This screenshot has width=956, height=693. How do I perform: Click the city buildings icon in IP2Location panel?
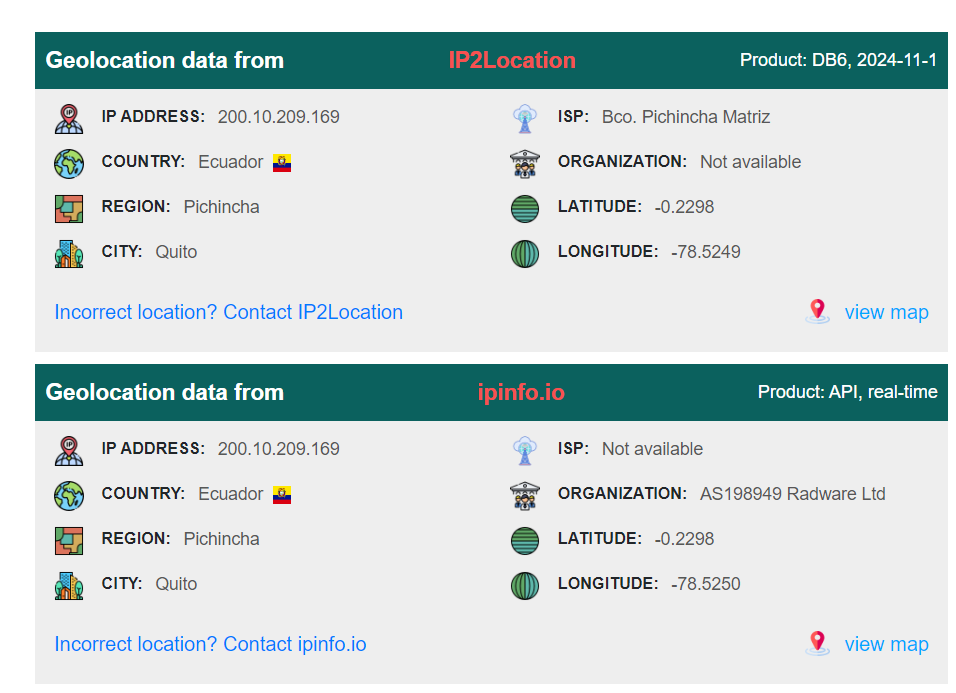point(69,254)
